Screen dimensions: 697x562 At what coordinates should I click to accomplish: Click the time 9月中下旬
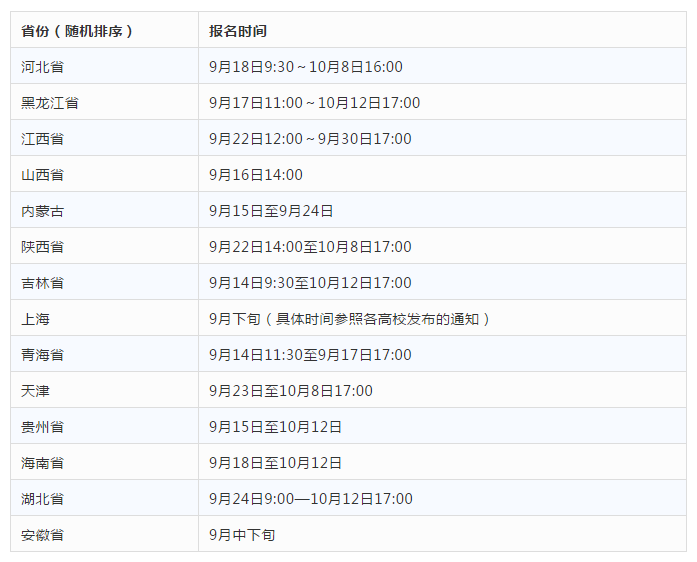pyautogui.click(x=242, y=535)
